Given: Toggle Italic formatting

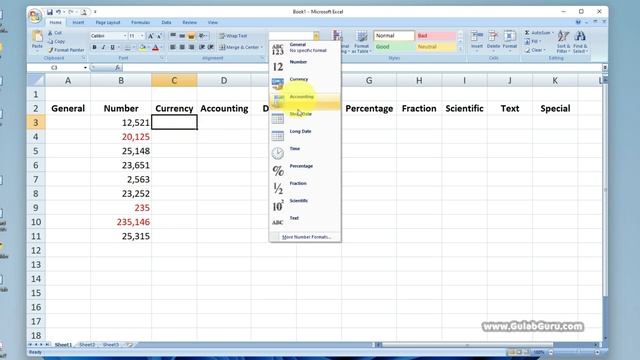Looking at the screenshot, I should (x=103, y=48).
